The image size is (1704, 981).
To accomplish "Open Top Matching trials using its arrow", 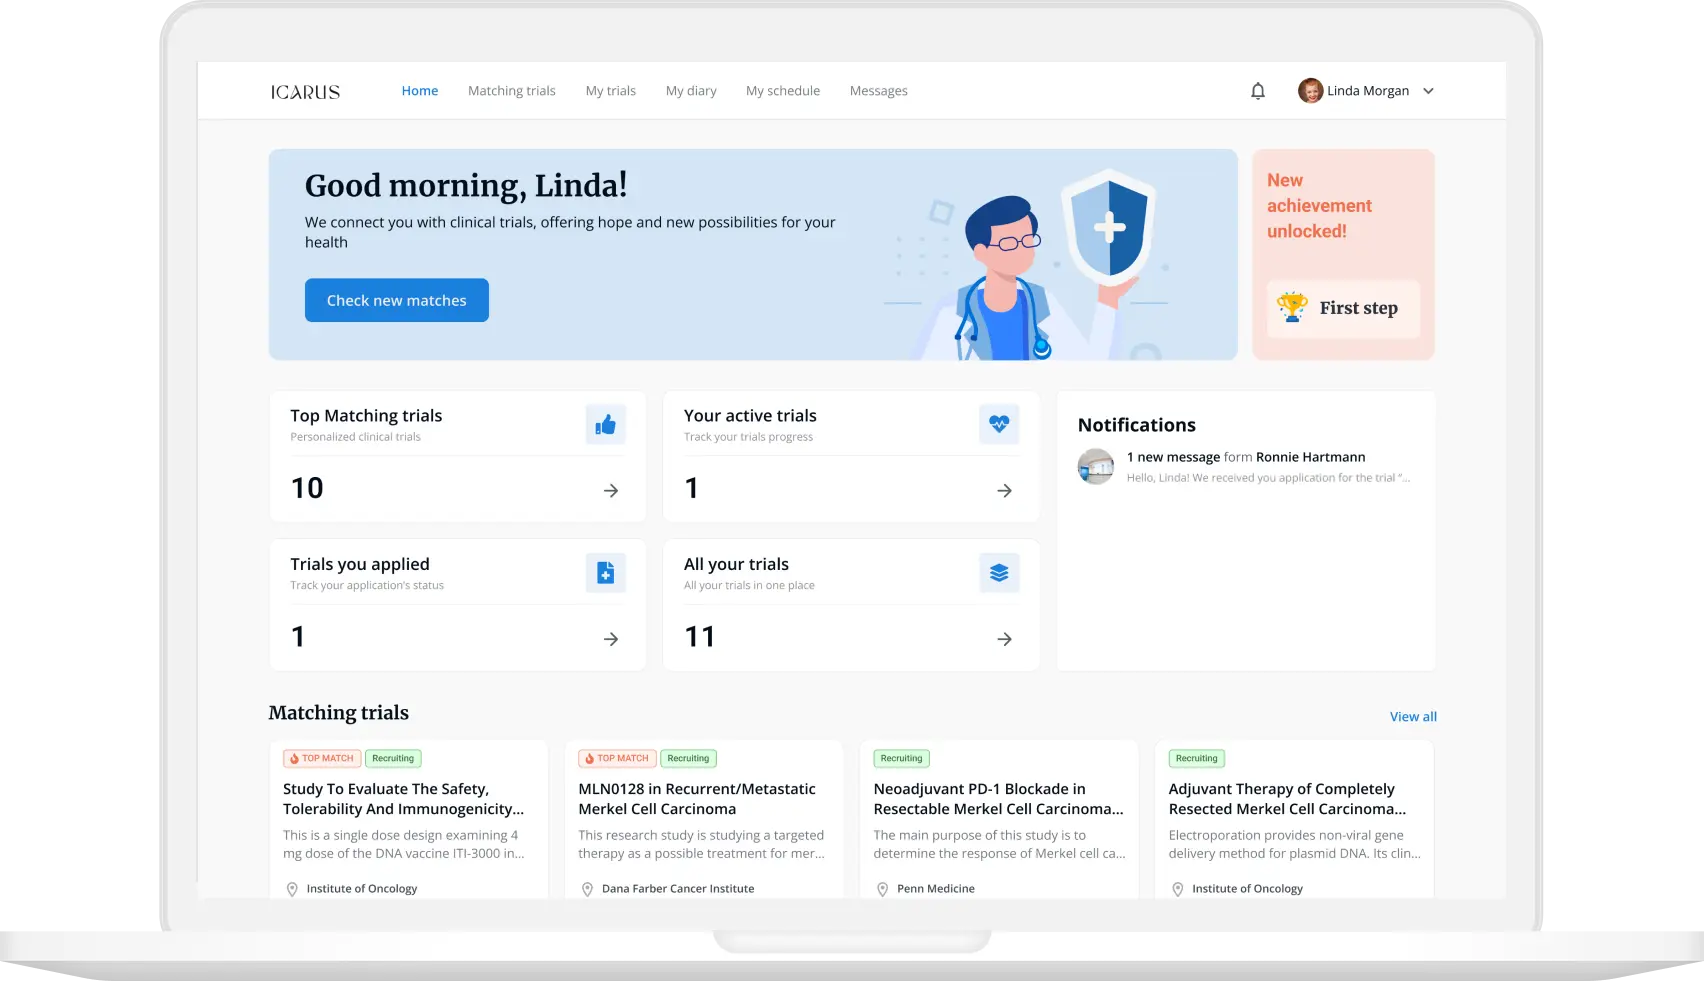I will click(611, 491).
